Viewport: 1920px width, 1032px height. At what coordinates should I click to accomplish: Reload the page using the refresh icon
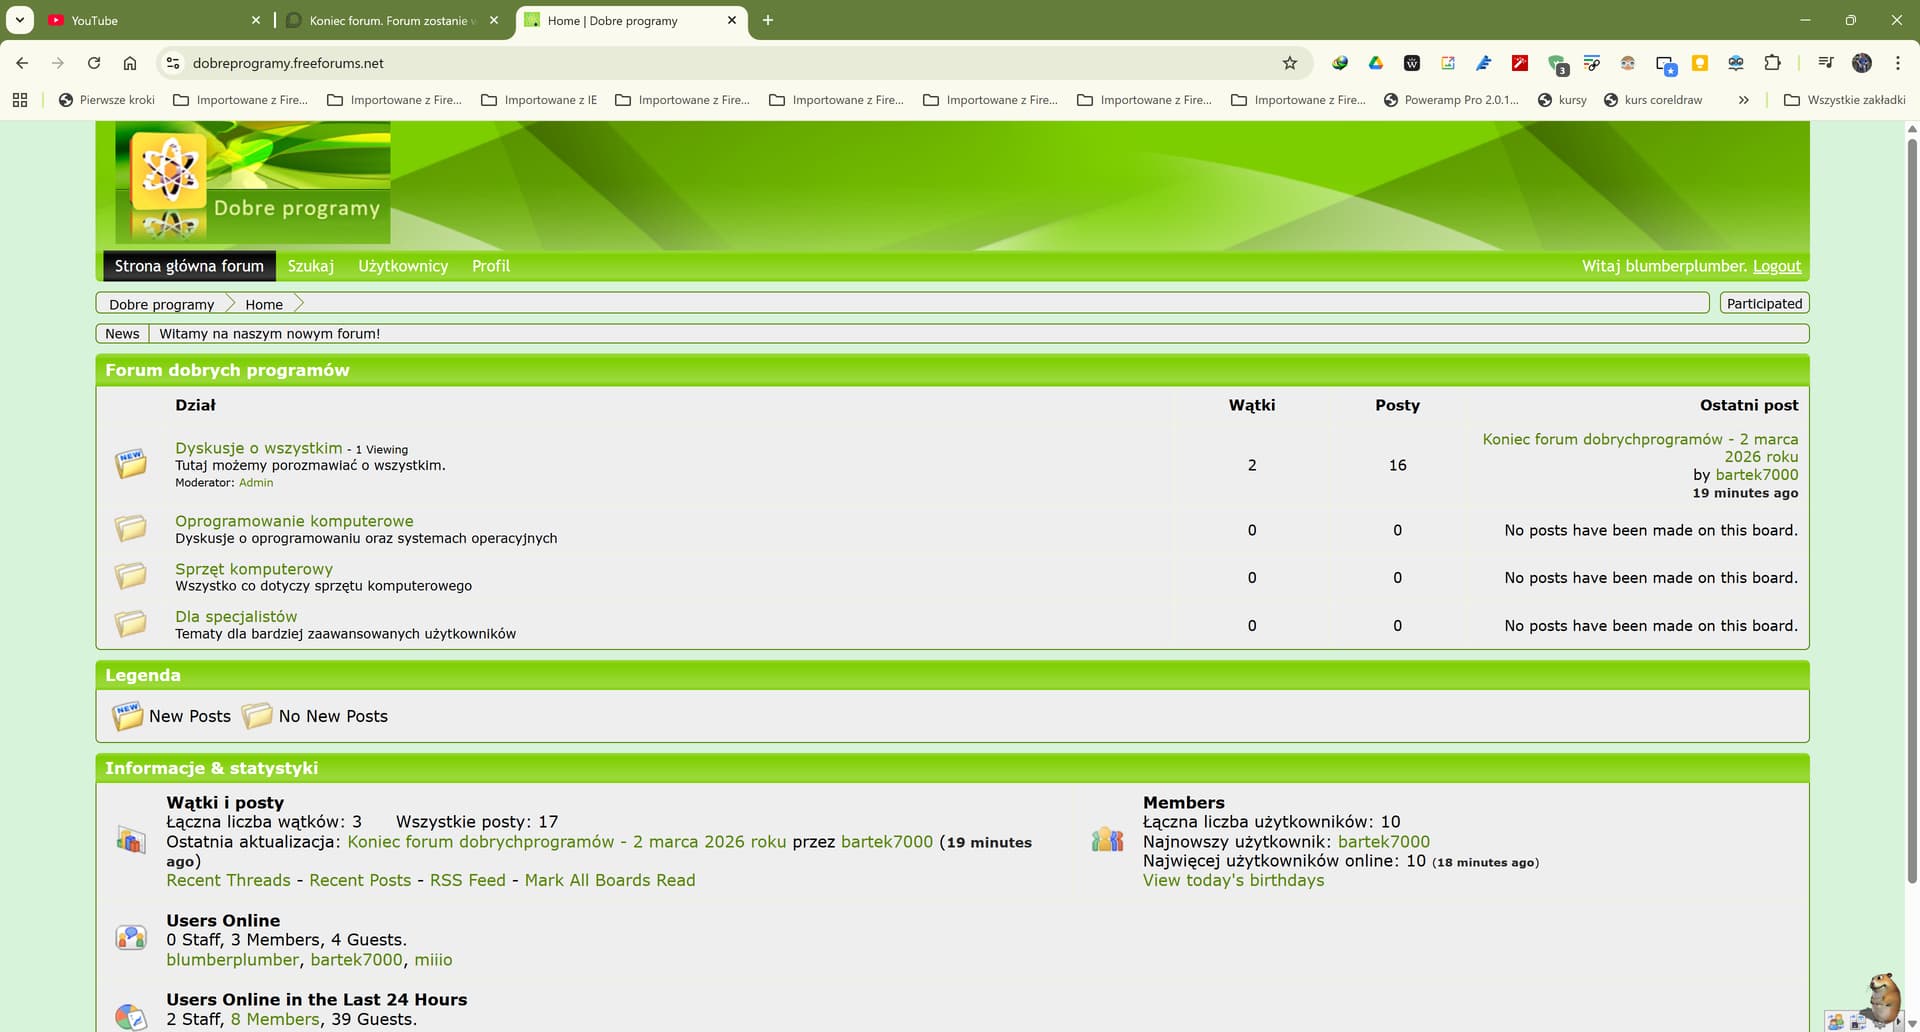pos(94,63)
